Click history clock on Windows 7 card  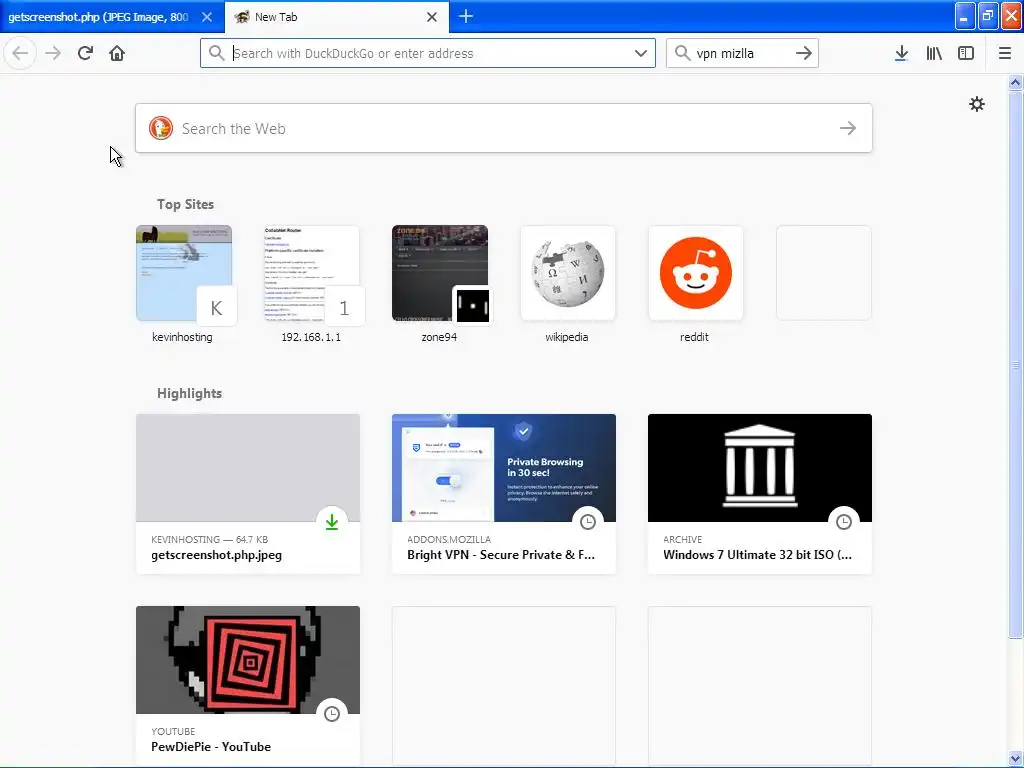pyautogui.click(x=844, y=522)
